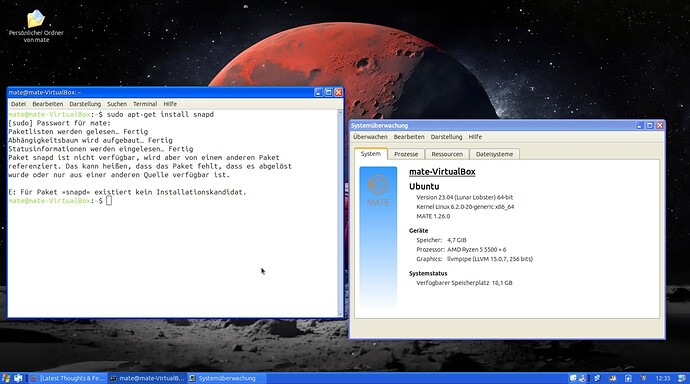Click terminal icon on 'mate@mate-VirtualB...' taskbar entry
The width and height of the screenshot is (690, 384).
pos(113,378)
